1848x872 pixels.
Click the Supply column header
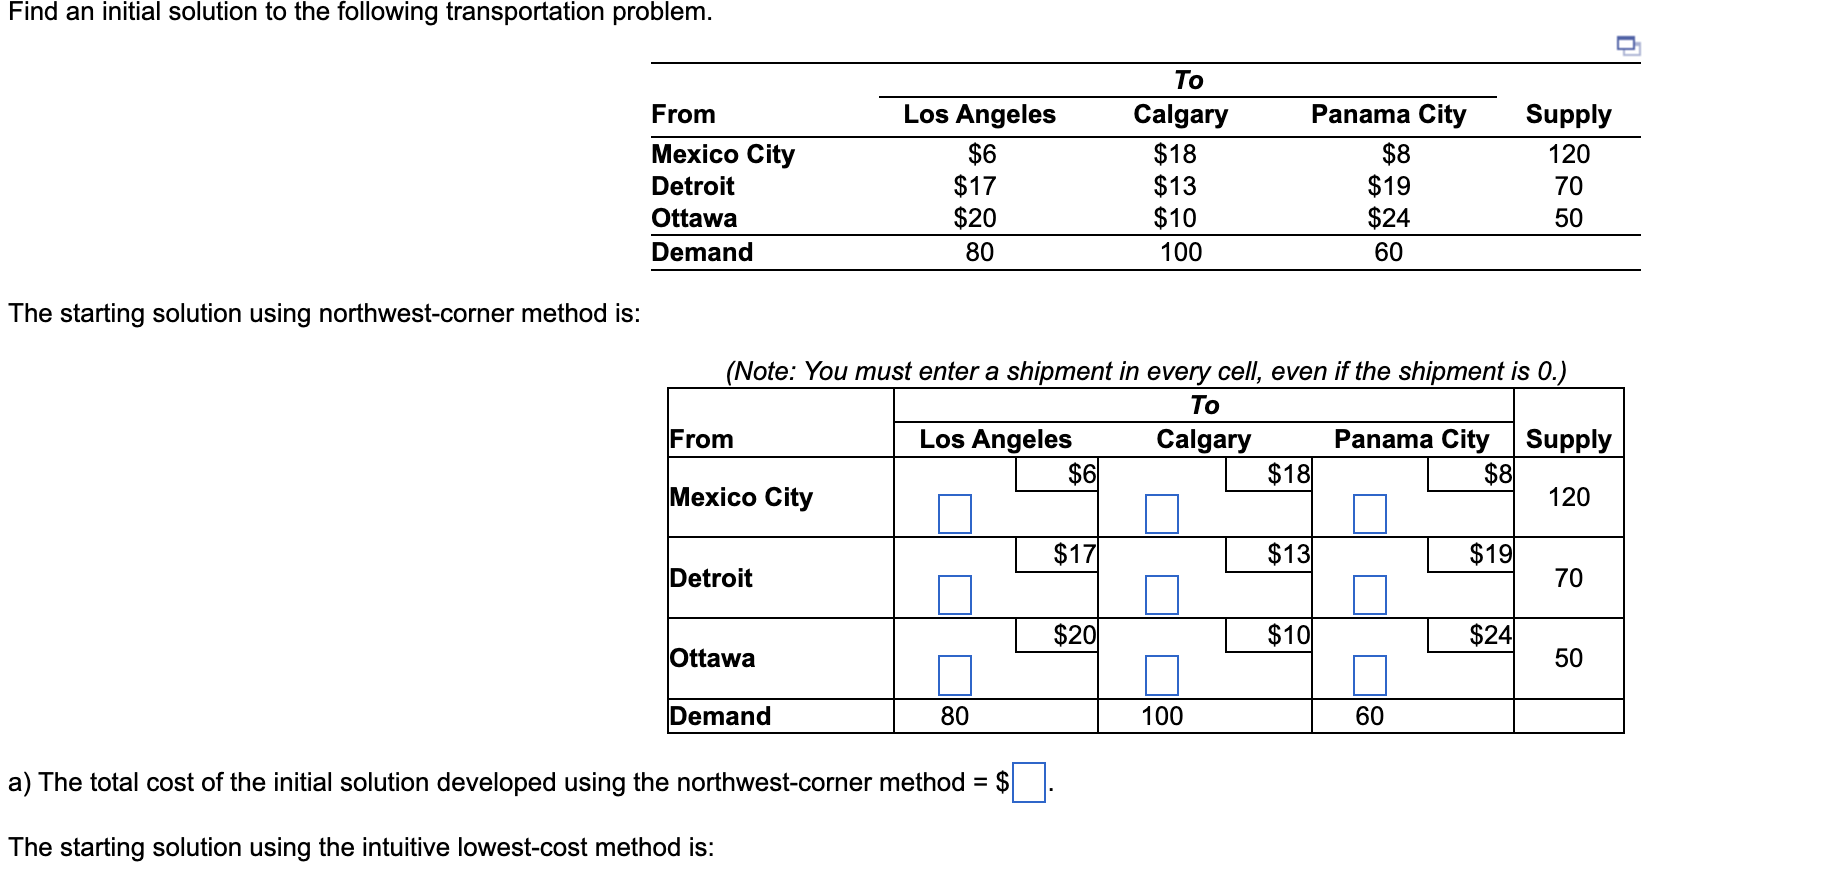1570,438
